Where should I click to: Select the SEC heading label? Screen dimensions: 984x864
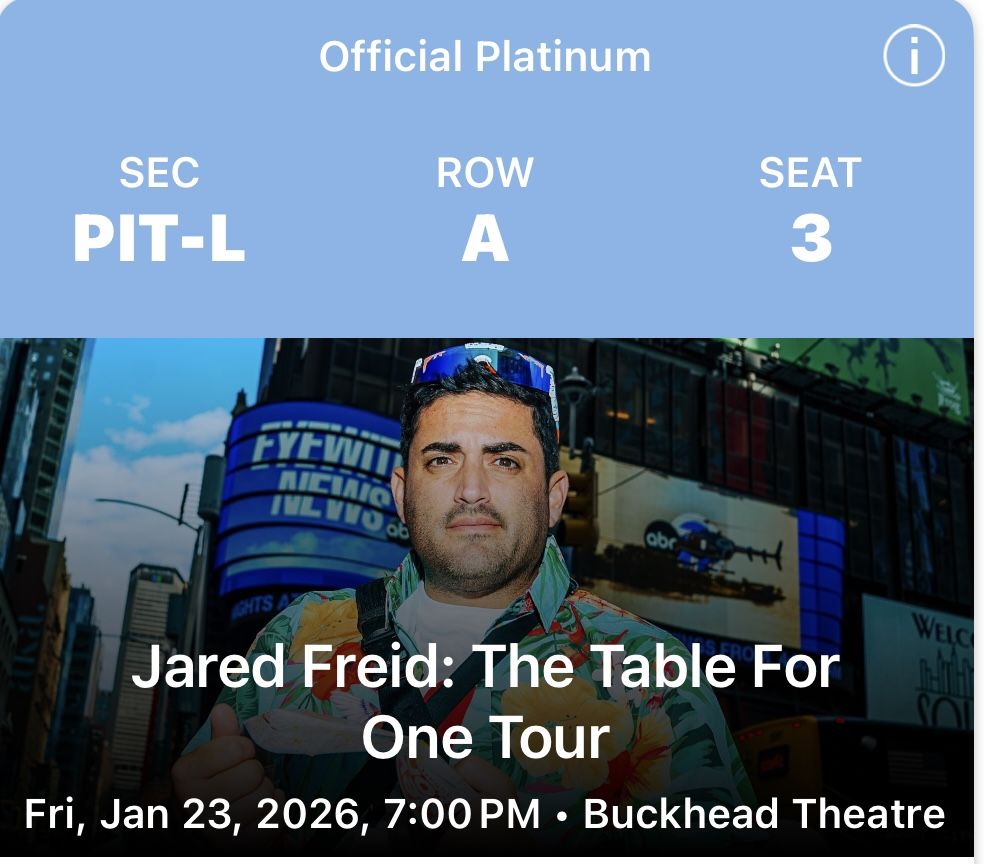pos(159,174)
